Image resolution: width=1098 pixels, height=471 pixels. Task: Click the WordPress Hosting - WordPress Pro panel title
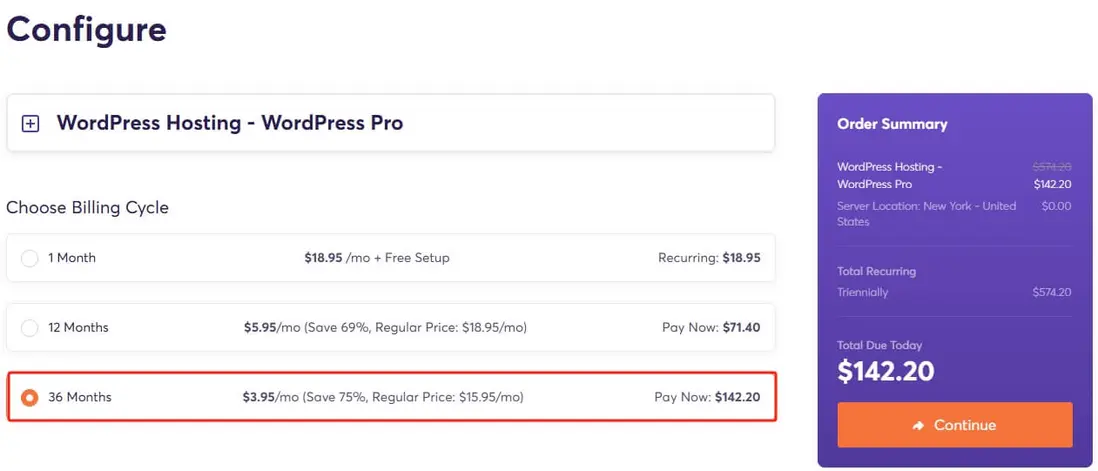point(229,124)
